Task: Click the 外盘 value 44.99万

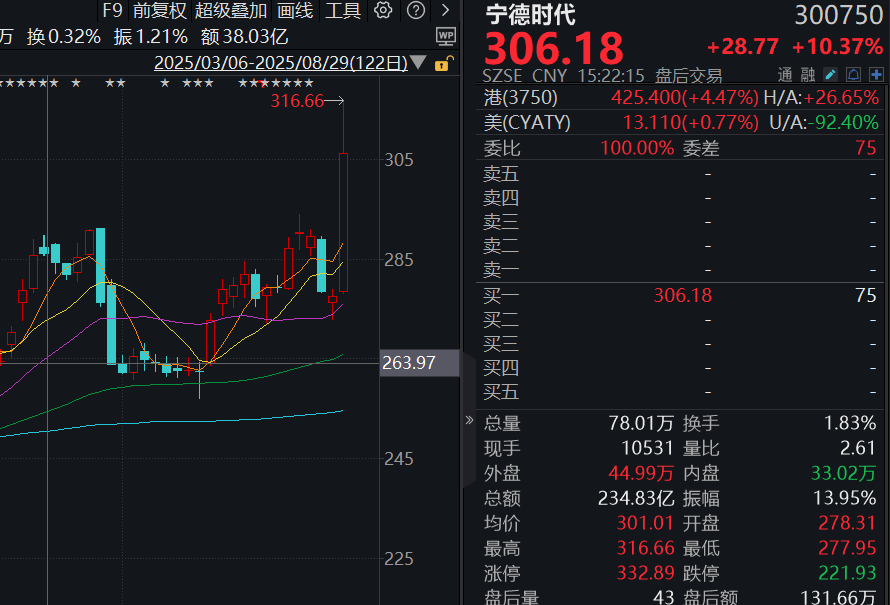Action: point(641,473)
